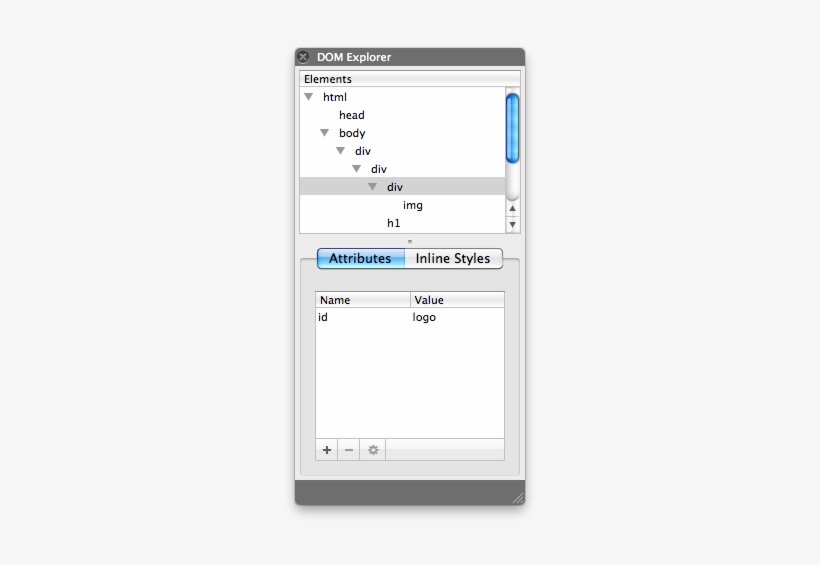Screen dimensions: 820x565
Task: Click the Name column header
Action: pyautogui.click(x=363, y=300)
